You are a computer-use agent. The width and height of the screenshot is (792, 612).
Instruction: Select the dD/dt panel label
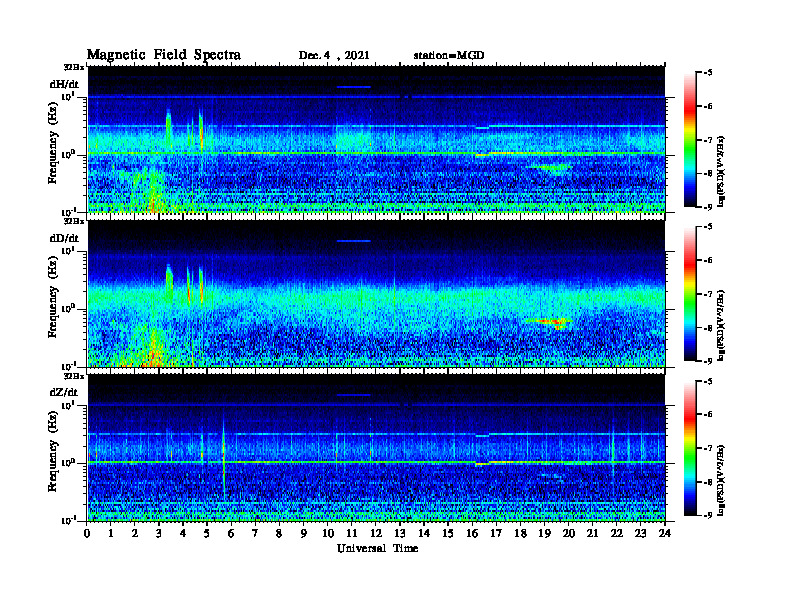pyautogui.click(x=64, y=238)
